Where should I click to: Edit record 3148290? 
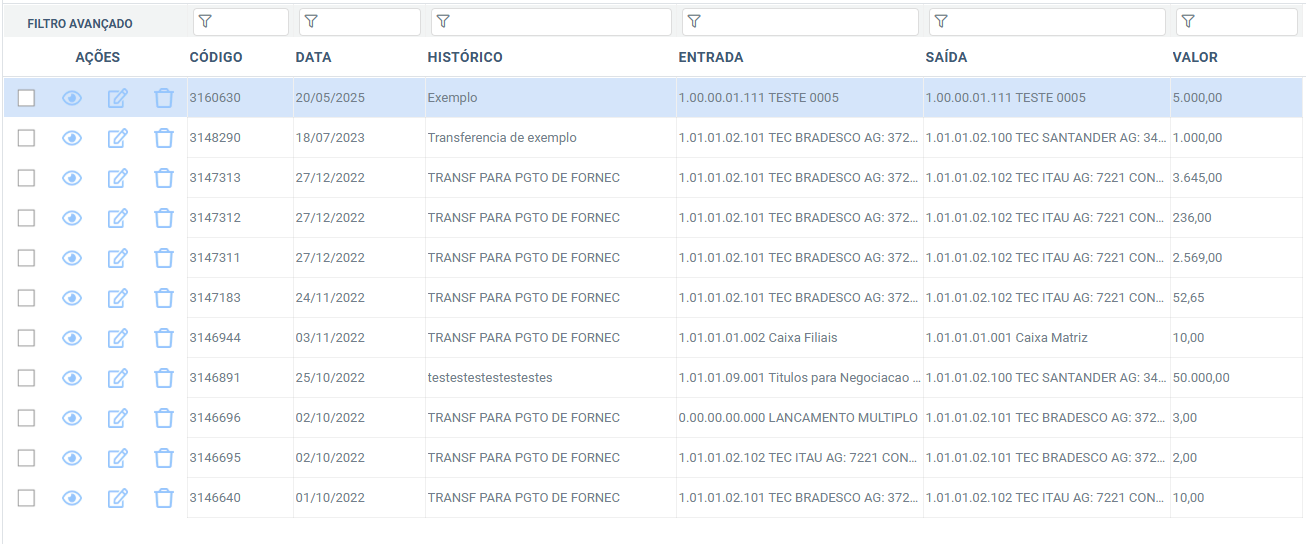pyautogui.click(x=118, y=138)
